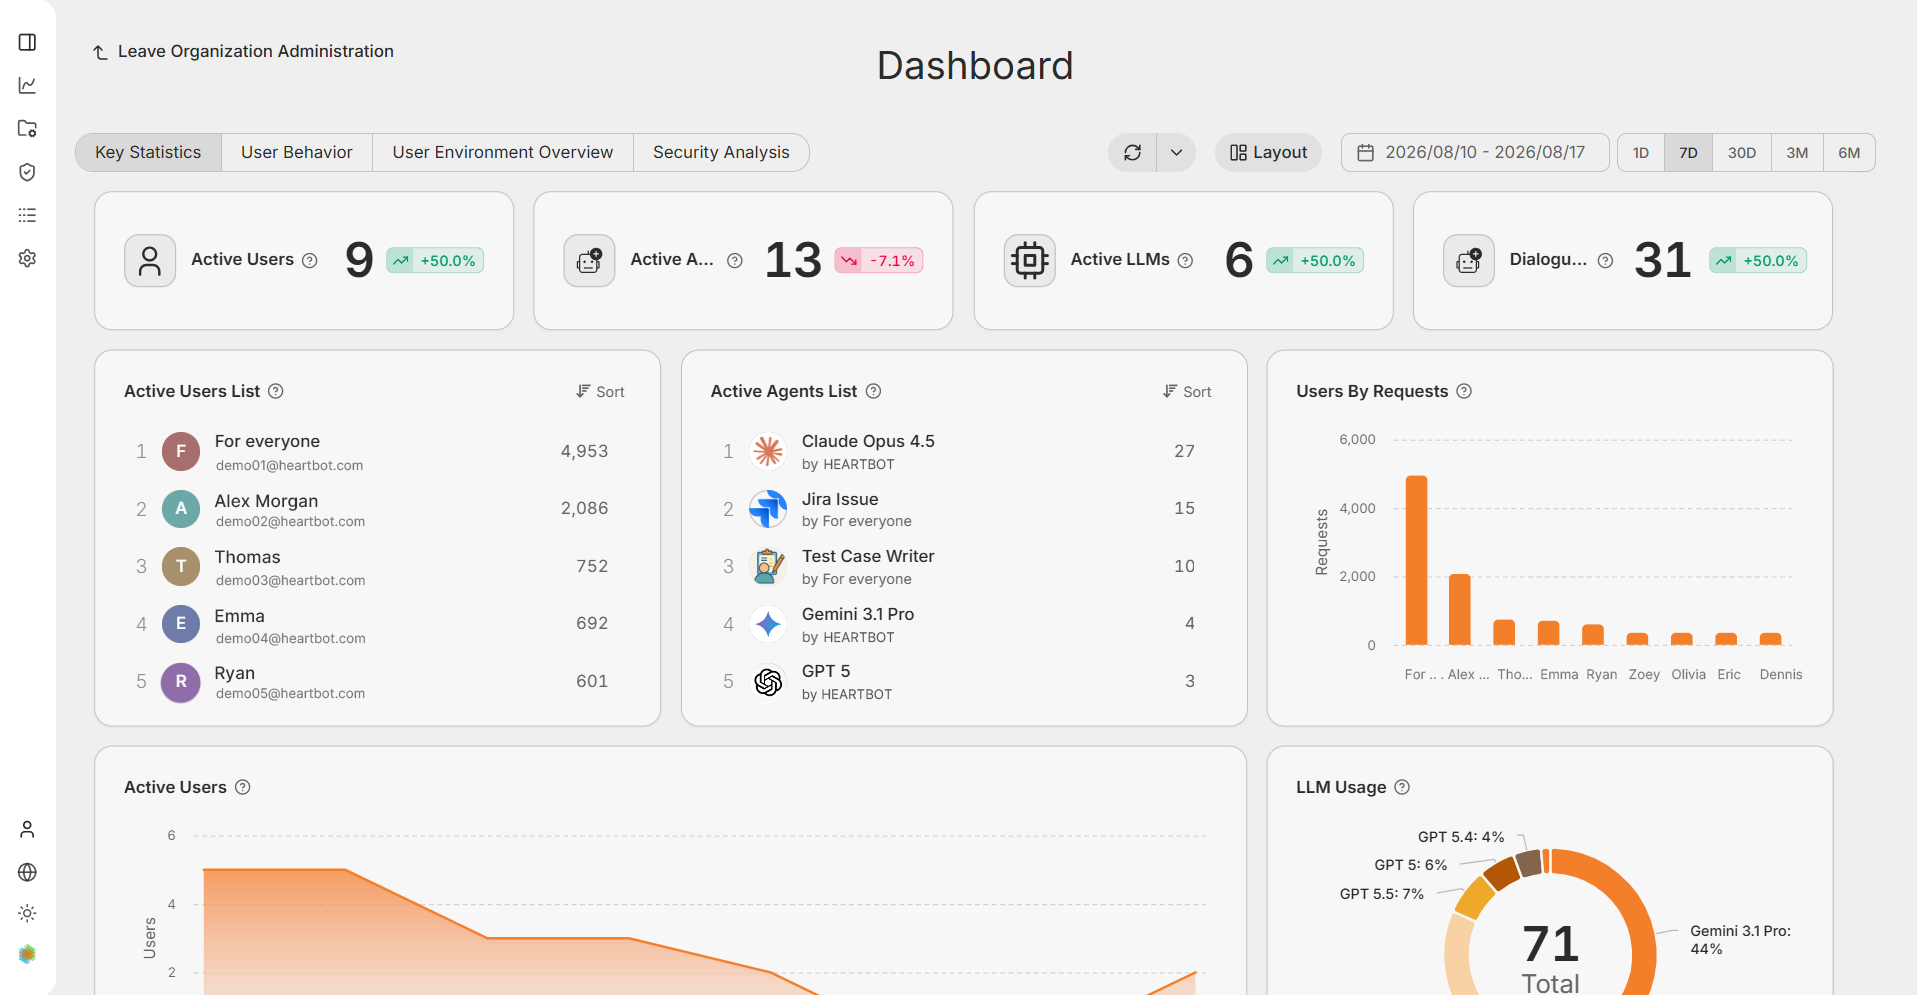Image resolution: width=1917 pixels, height=995 pixels.
Task: Click the colorful app logo icon
Action: point(27,954)
